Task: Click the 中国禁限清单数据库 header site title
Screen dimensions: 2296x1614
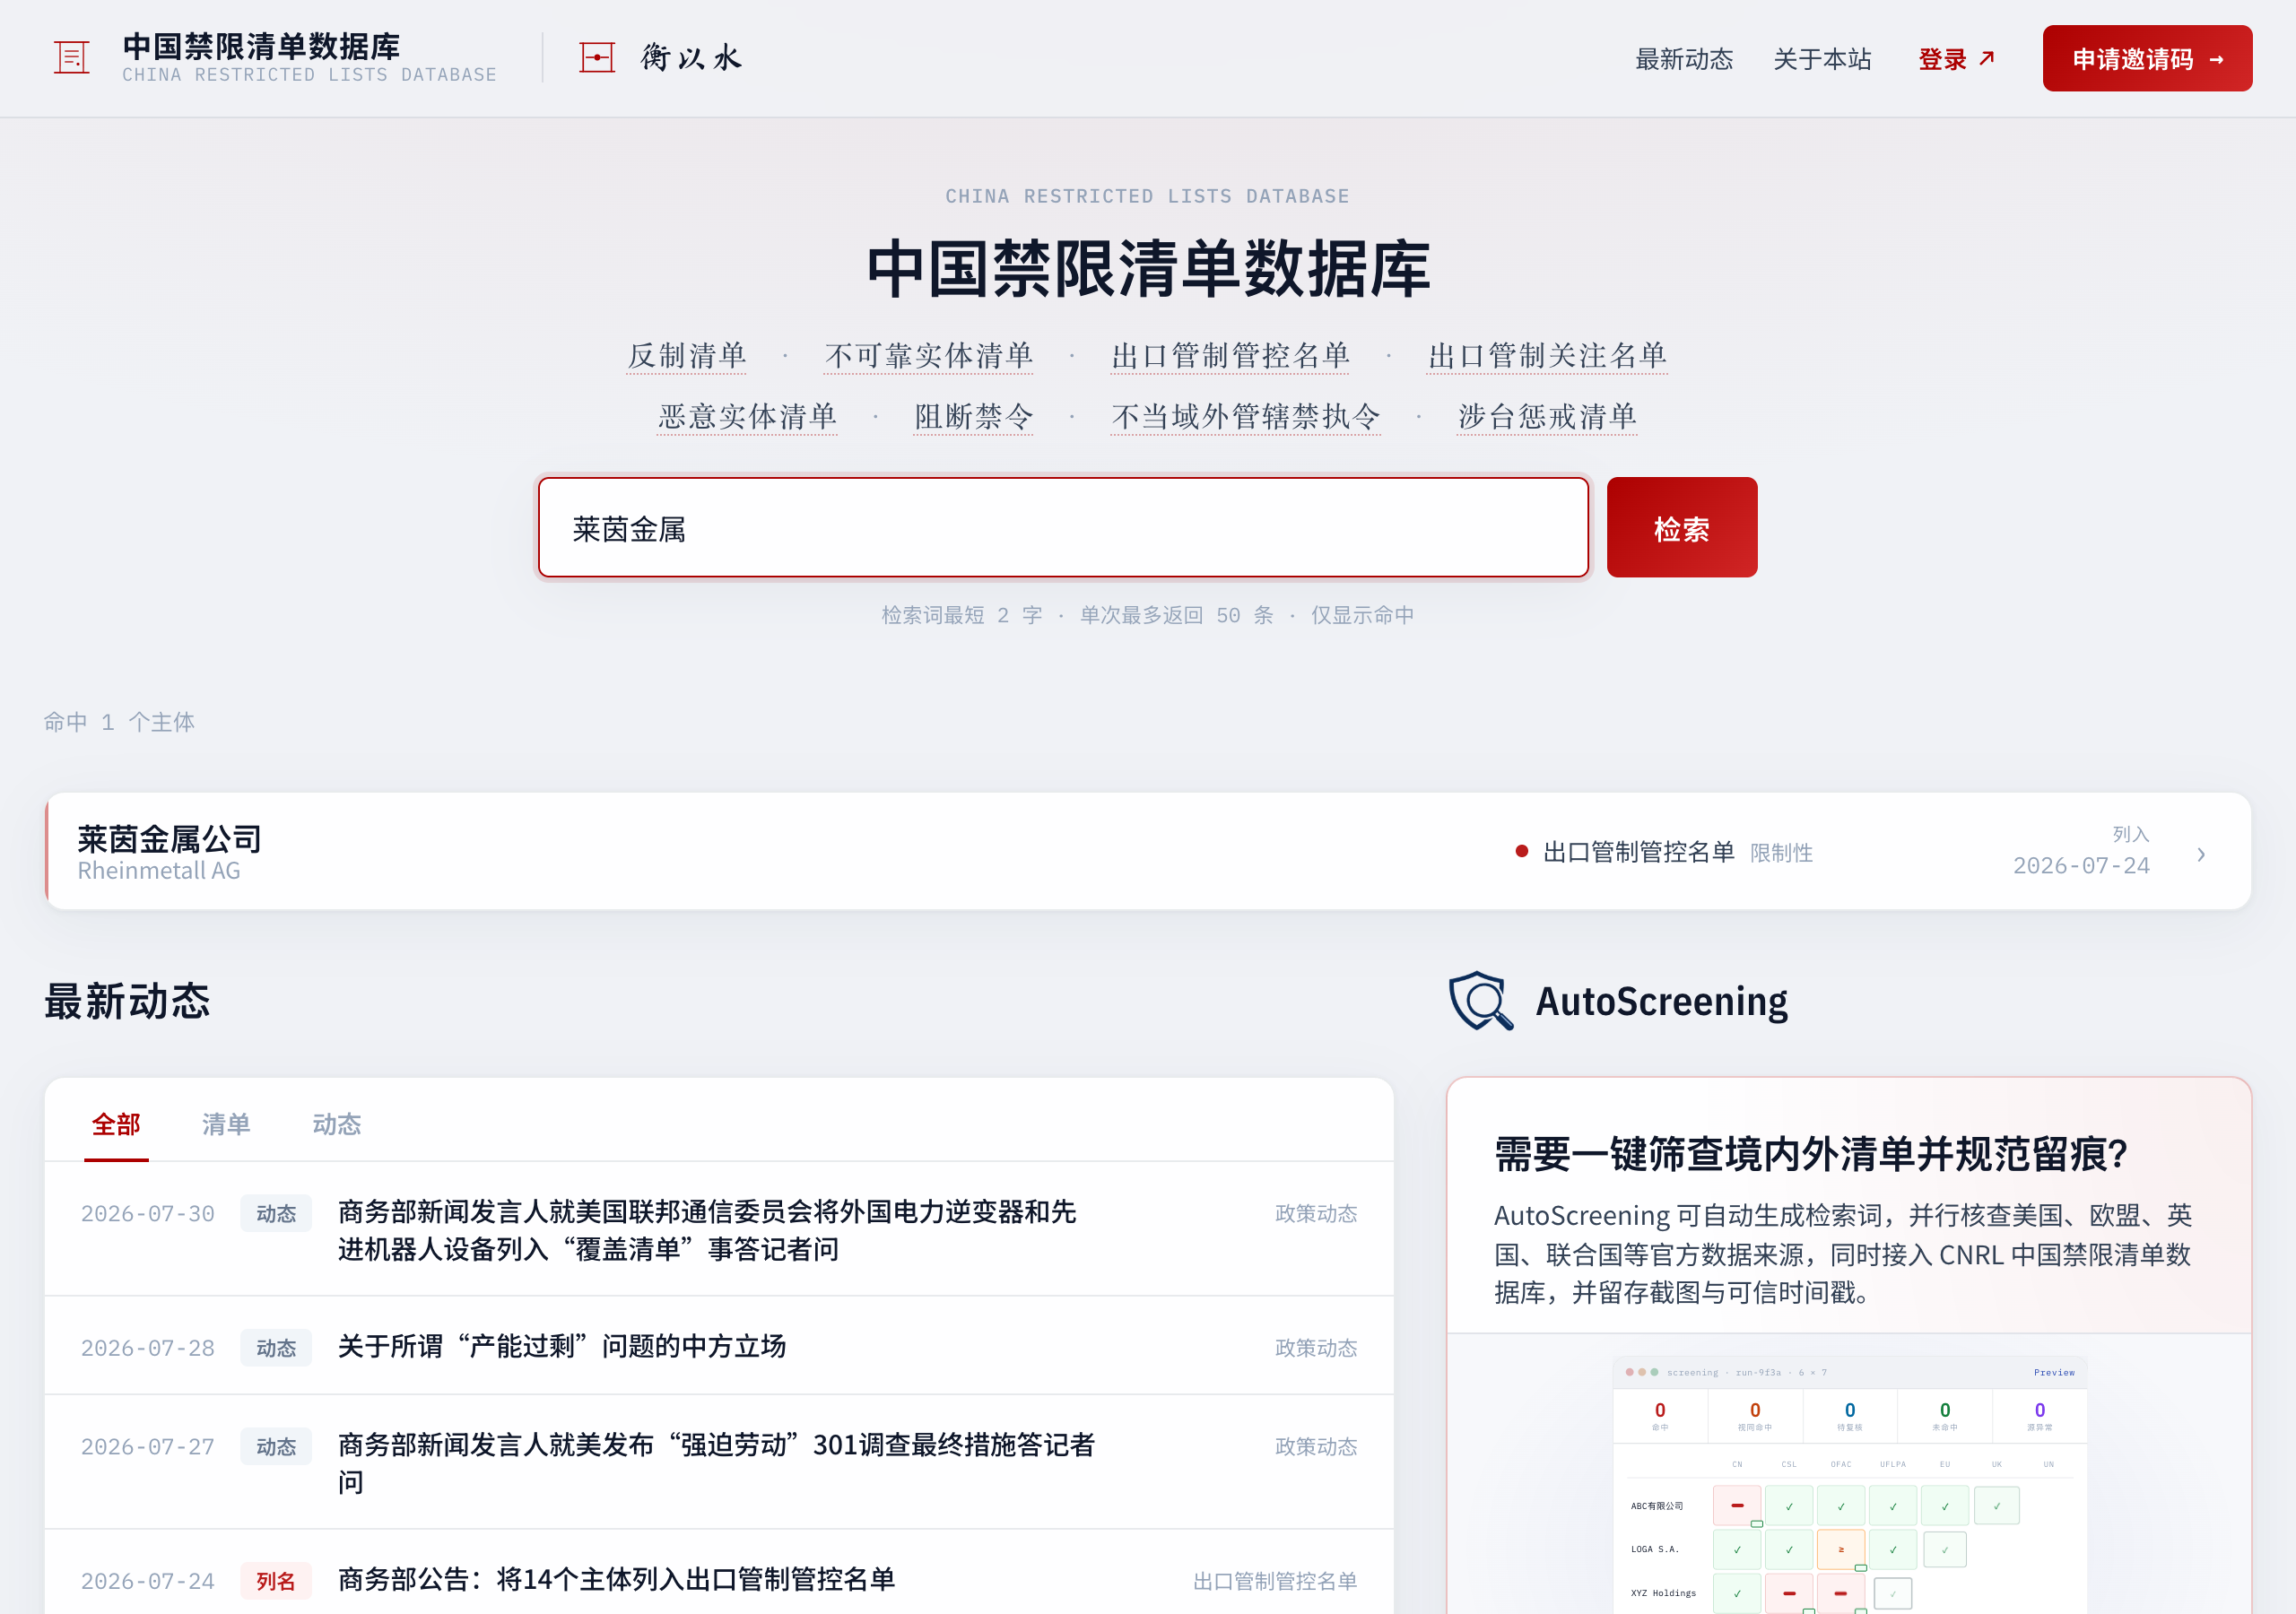Action: click(262, 46)
